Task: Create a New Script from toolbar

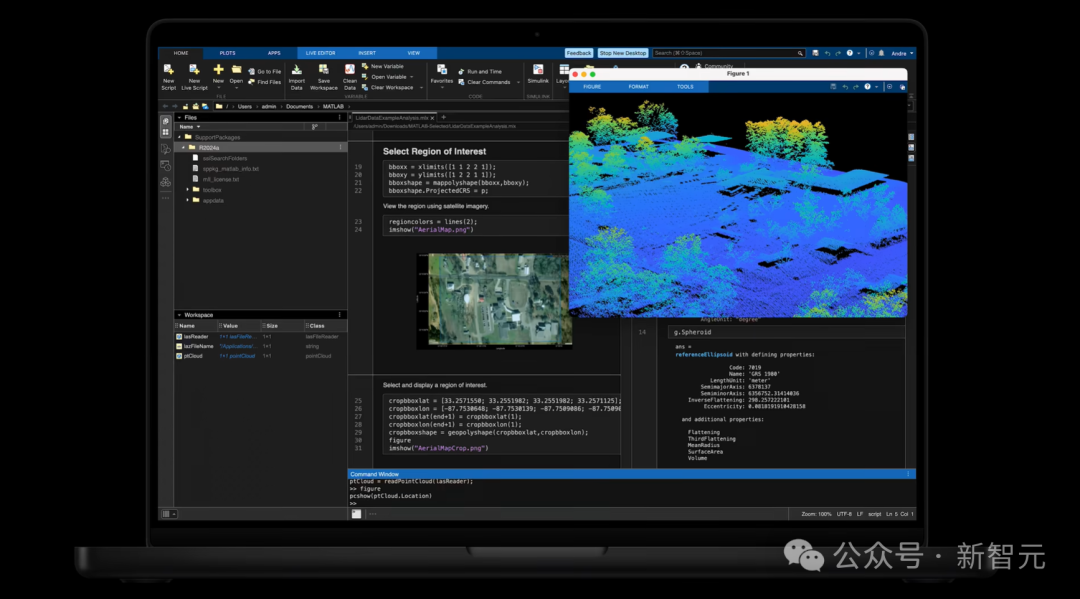Action: (x=169, y=77)
